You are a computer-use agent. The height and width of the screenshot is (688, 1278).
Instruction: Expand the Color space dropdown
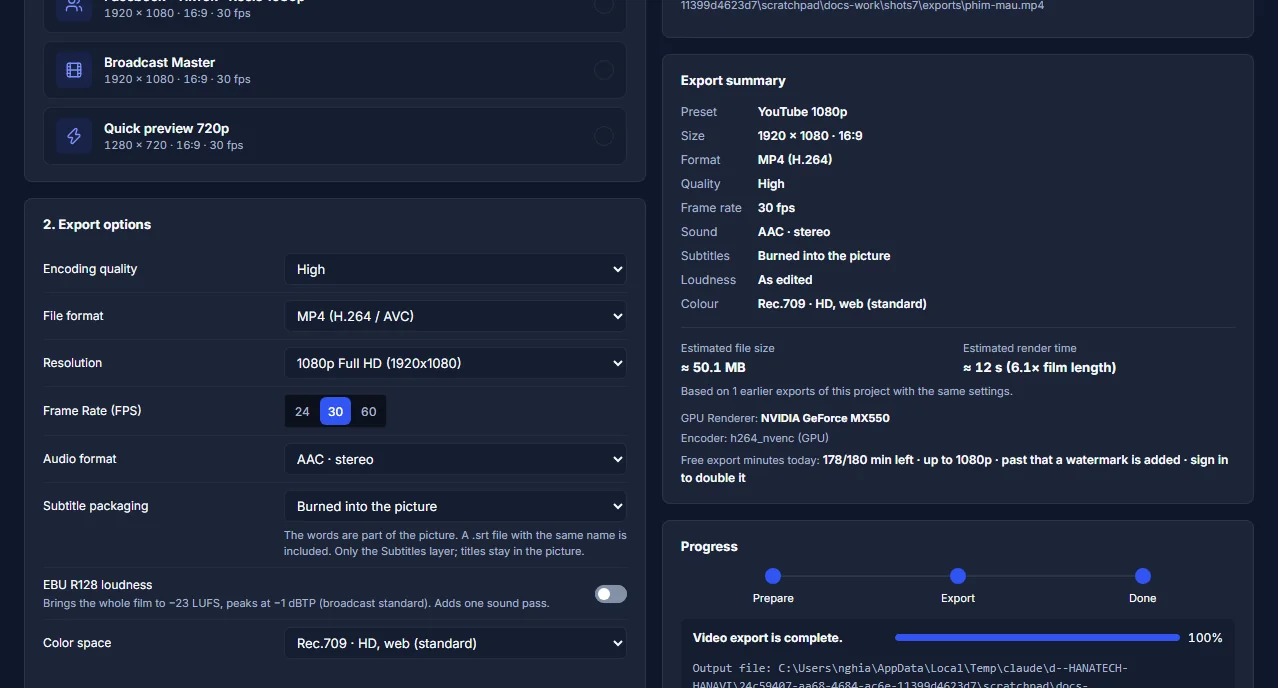click(x=455, y=643)
